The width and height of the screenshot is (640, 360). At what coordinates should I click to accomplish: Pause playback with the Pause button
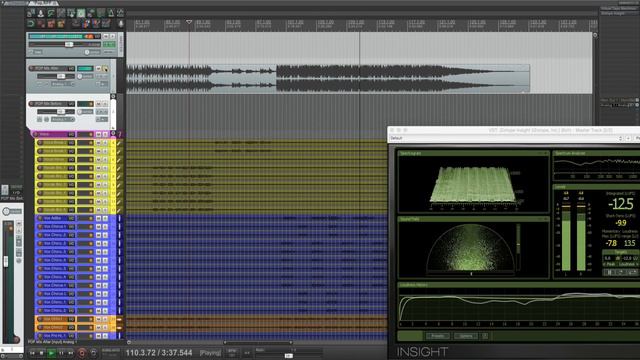tap(61, 353)
